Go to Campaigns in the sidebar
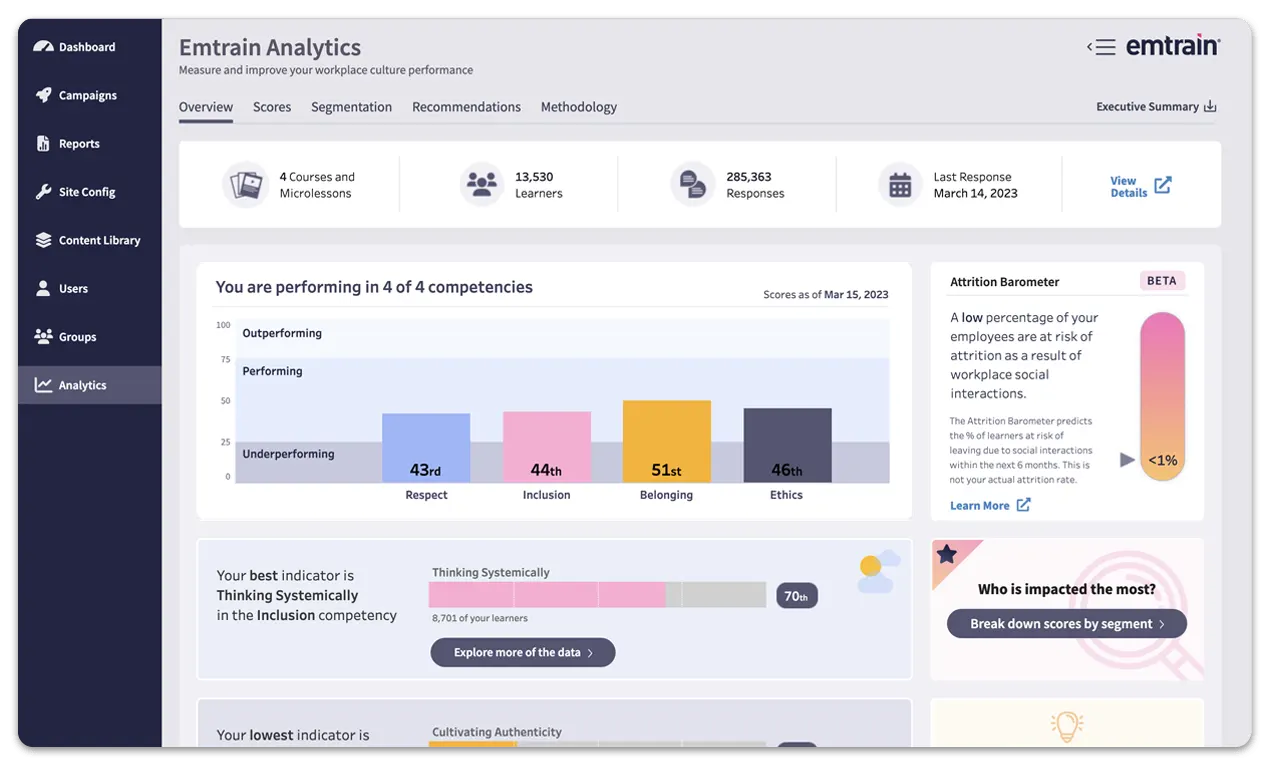Viewport: 1270px width, 764px height. [x=90, y=95]
